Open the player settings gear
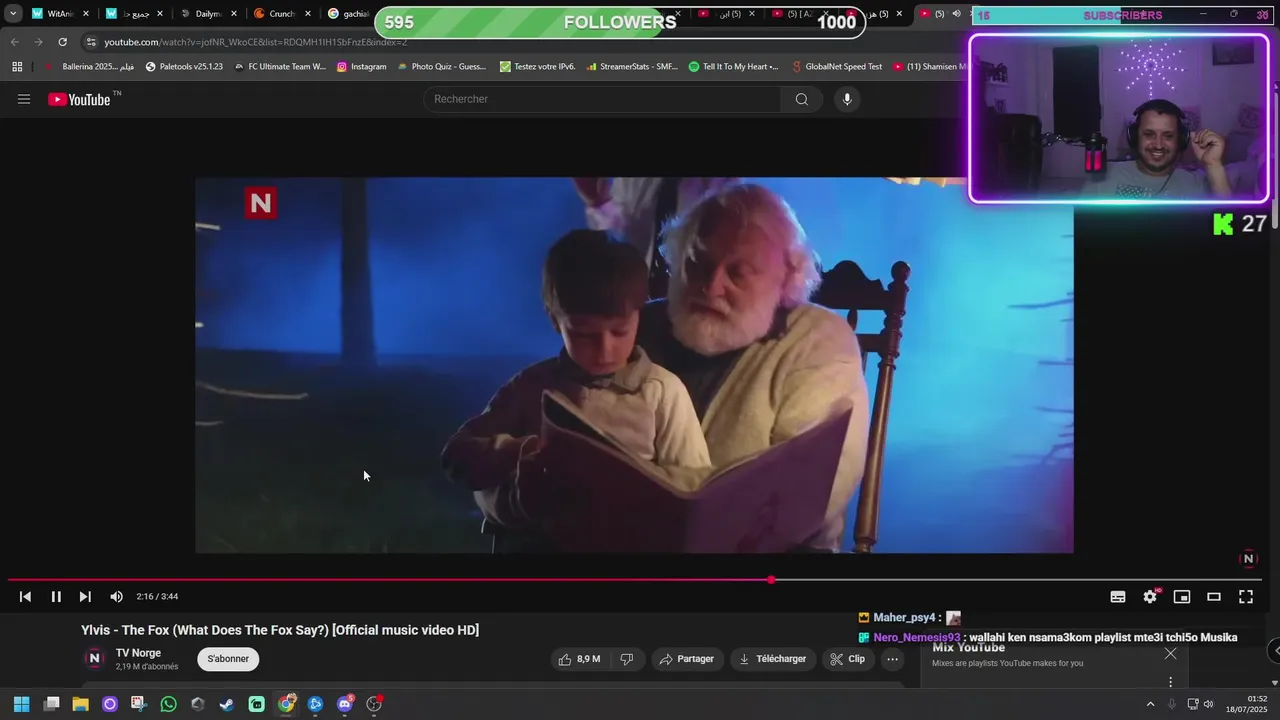1280x720 pixels. pyautogui.click(x=1150, y=597)
